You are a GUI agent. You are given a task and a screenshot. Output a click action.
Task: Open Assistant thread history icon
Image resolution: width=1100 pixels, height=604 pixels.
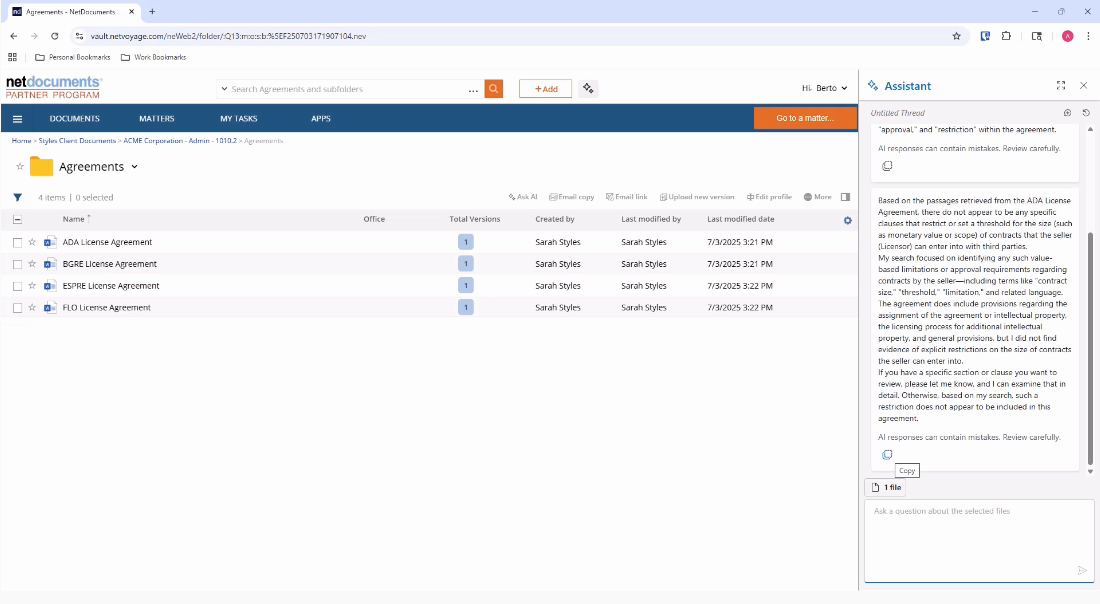pos(1086,113)
